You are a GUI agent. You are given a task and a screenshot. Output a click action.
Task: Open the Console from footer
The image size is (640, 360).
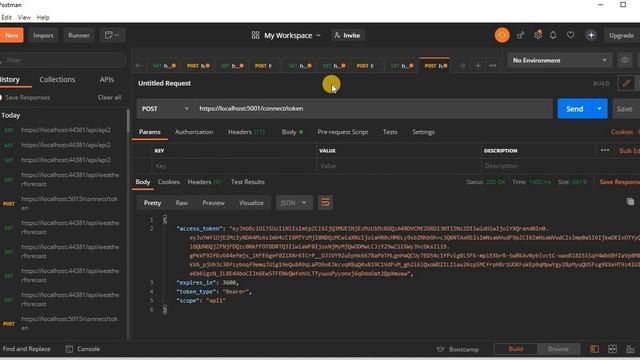tap(83, 349)
